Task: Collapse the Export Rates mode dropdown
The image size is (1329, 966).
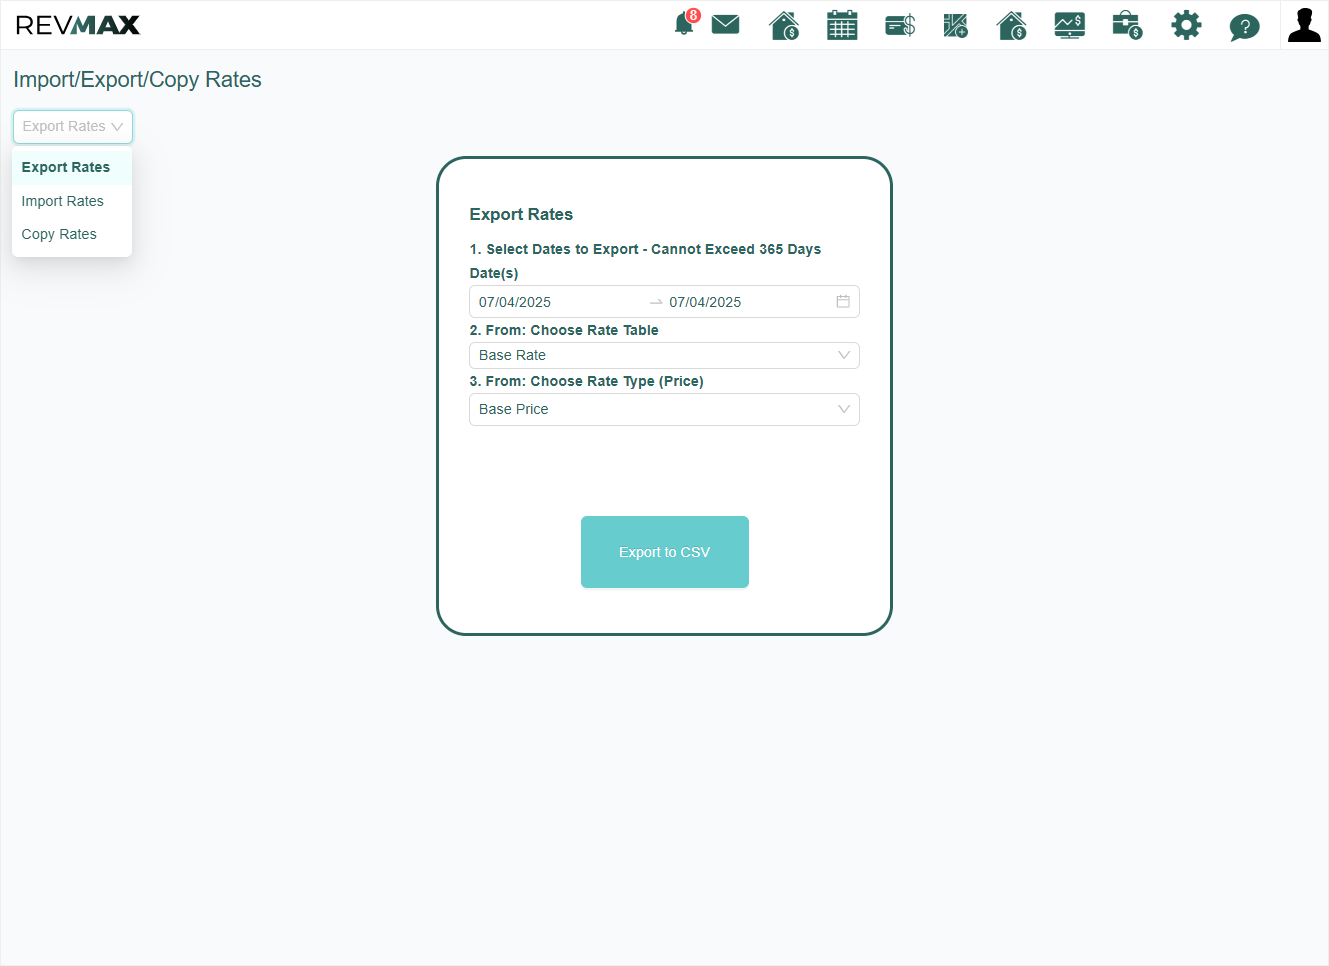Action: click(x=72, y=126)
